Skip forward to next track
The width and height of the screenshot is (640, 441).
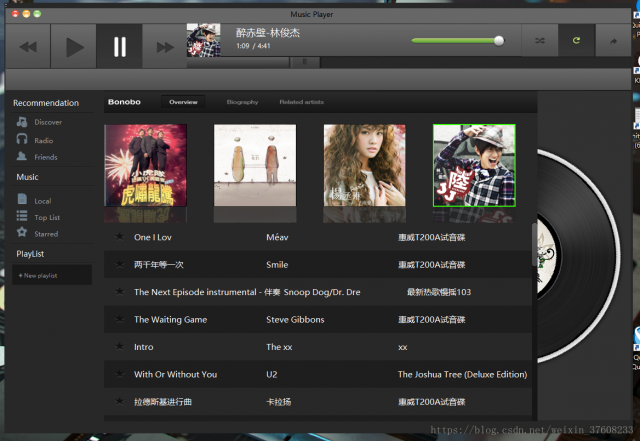point(164,46)
